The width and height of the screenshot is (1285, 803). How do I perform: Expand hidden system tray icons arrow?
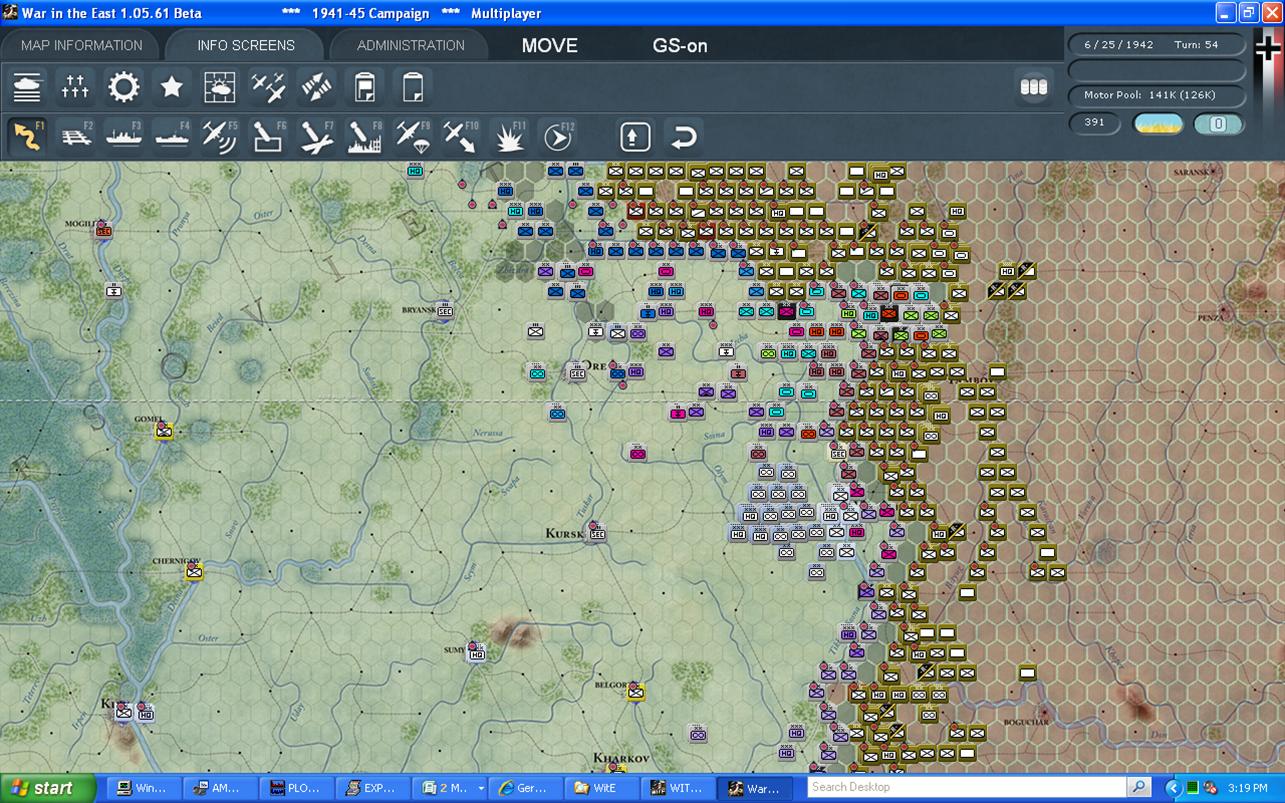(x=1174, y=788)
